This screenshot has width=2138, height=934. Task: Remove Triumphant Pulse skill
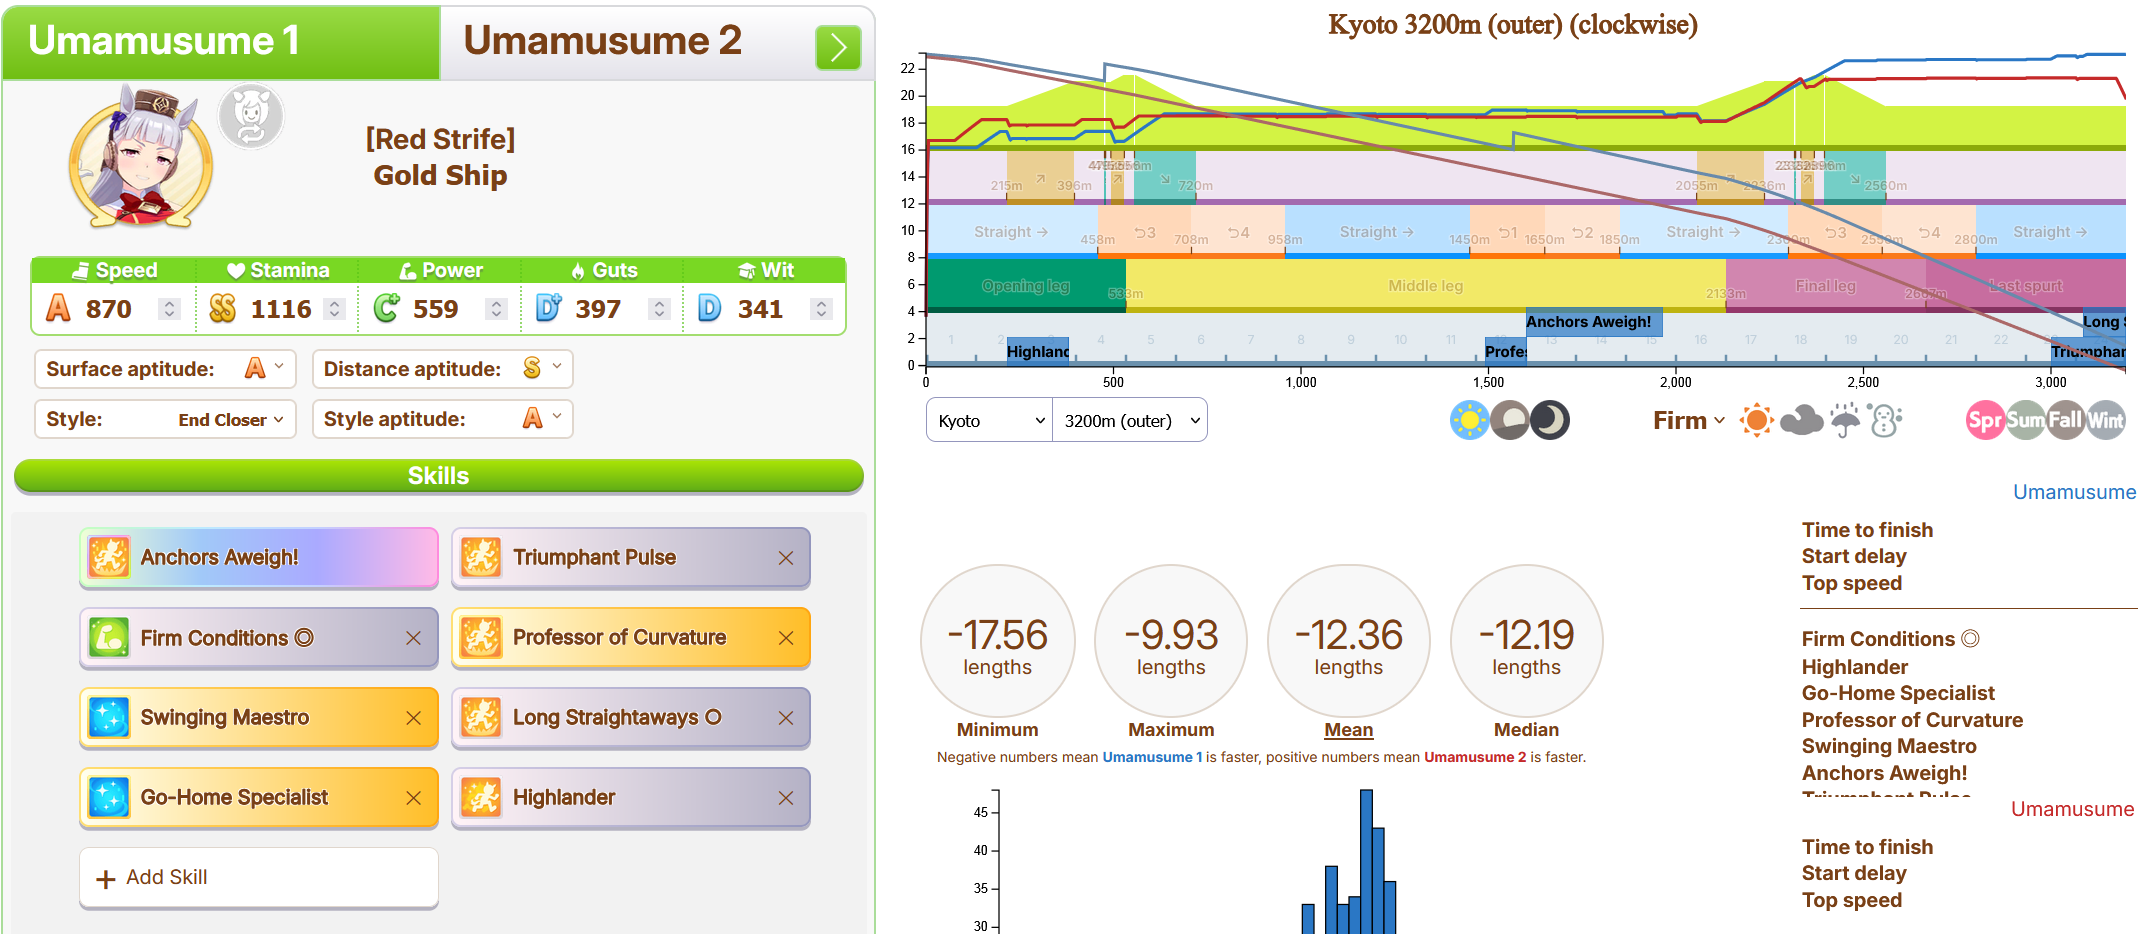786,558
